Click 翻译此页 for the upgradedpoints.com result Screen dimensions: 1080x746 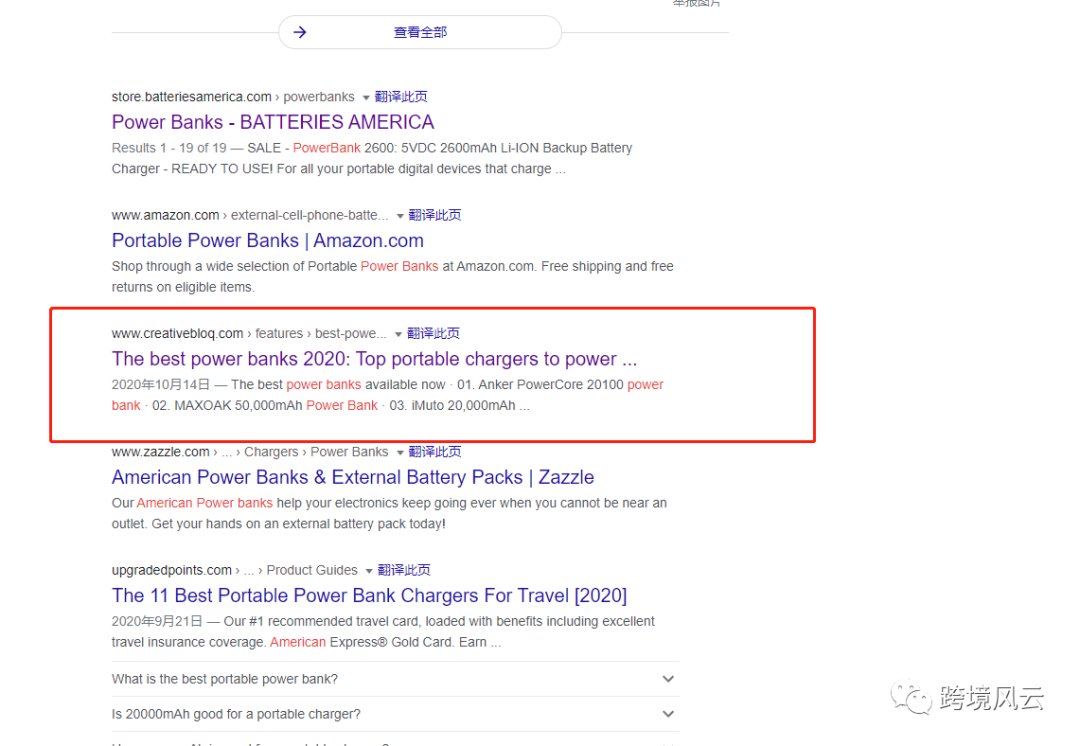coord(404,570)
